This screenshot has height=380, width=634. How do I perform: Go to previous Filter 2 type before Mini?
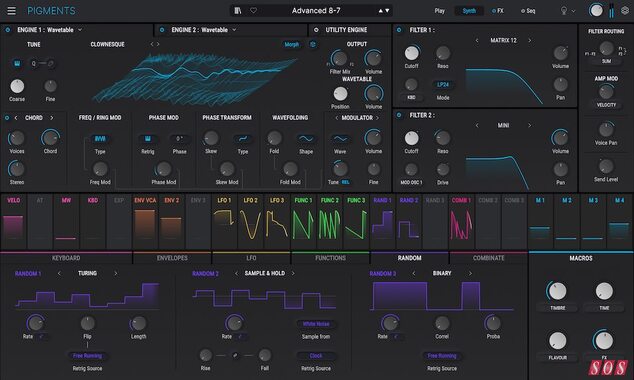pyautogui.click(x=477, y=126)
